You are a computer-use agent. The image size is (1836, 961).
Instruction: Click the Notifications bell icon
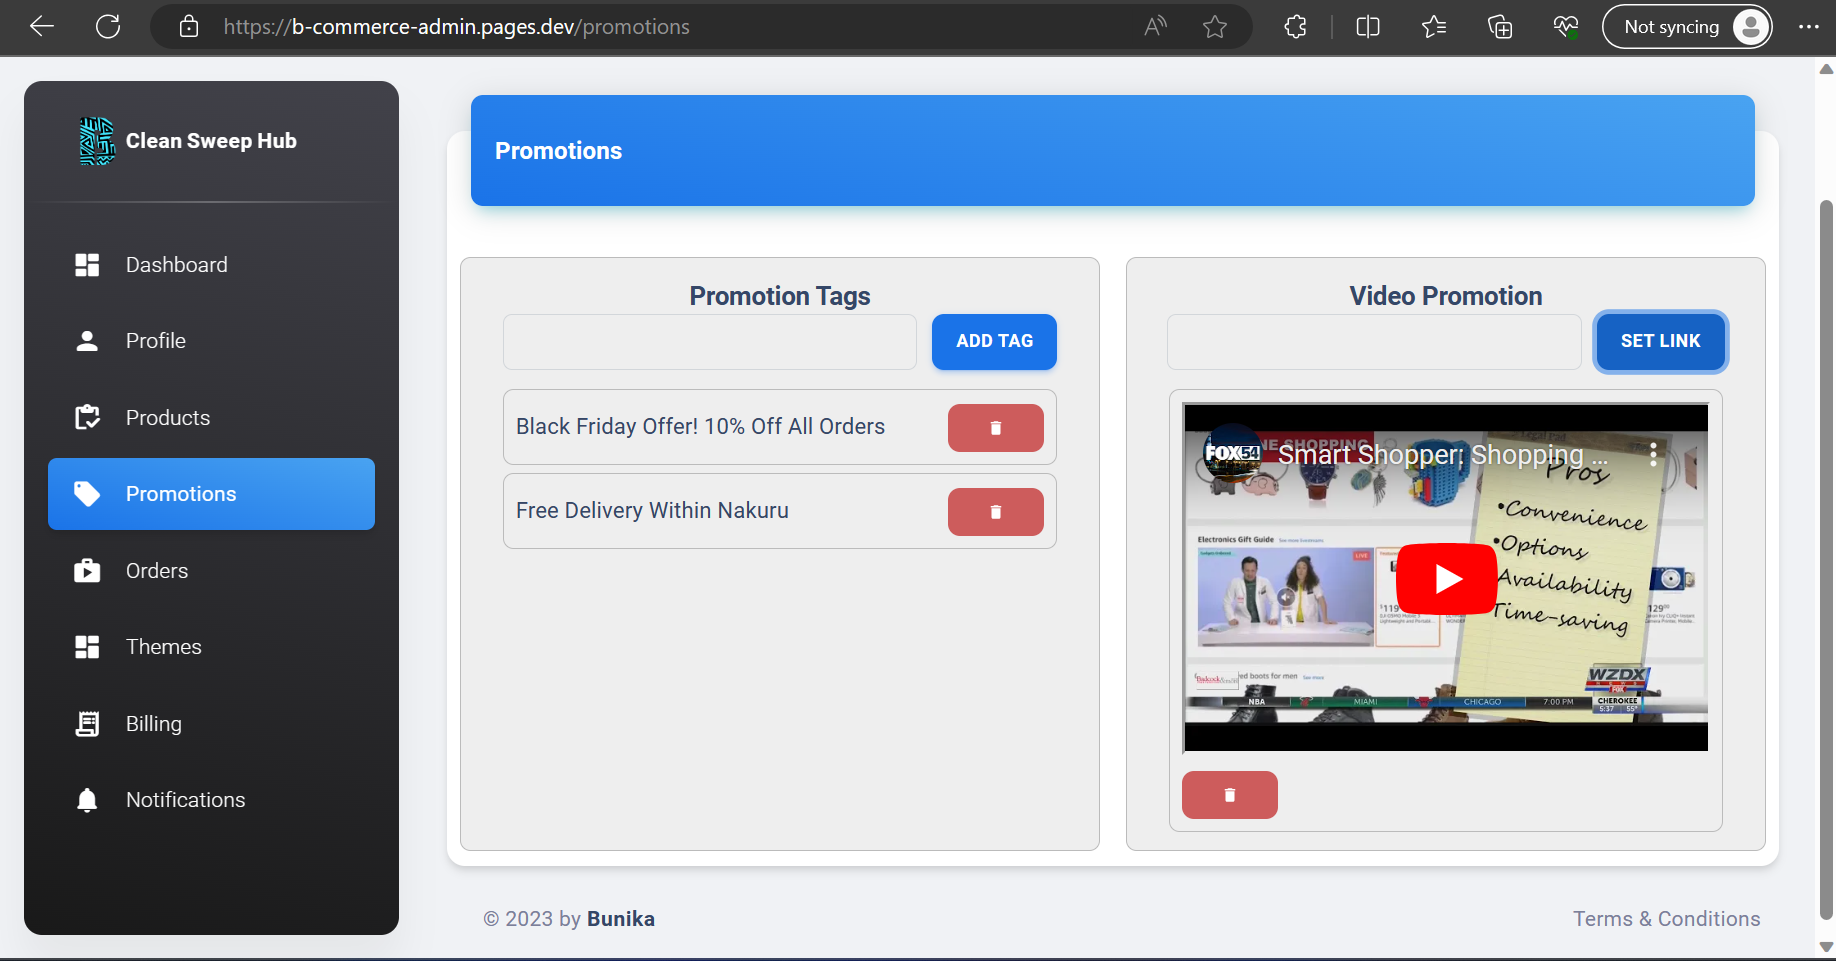(x=87, y=799)
